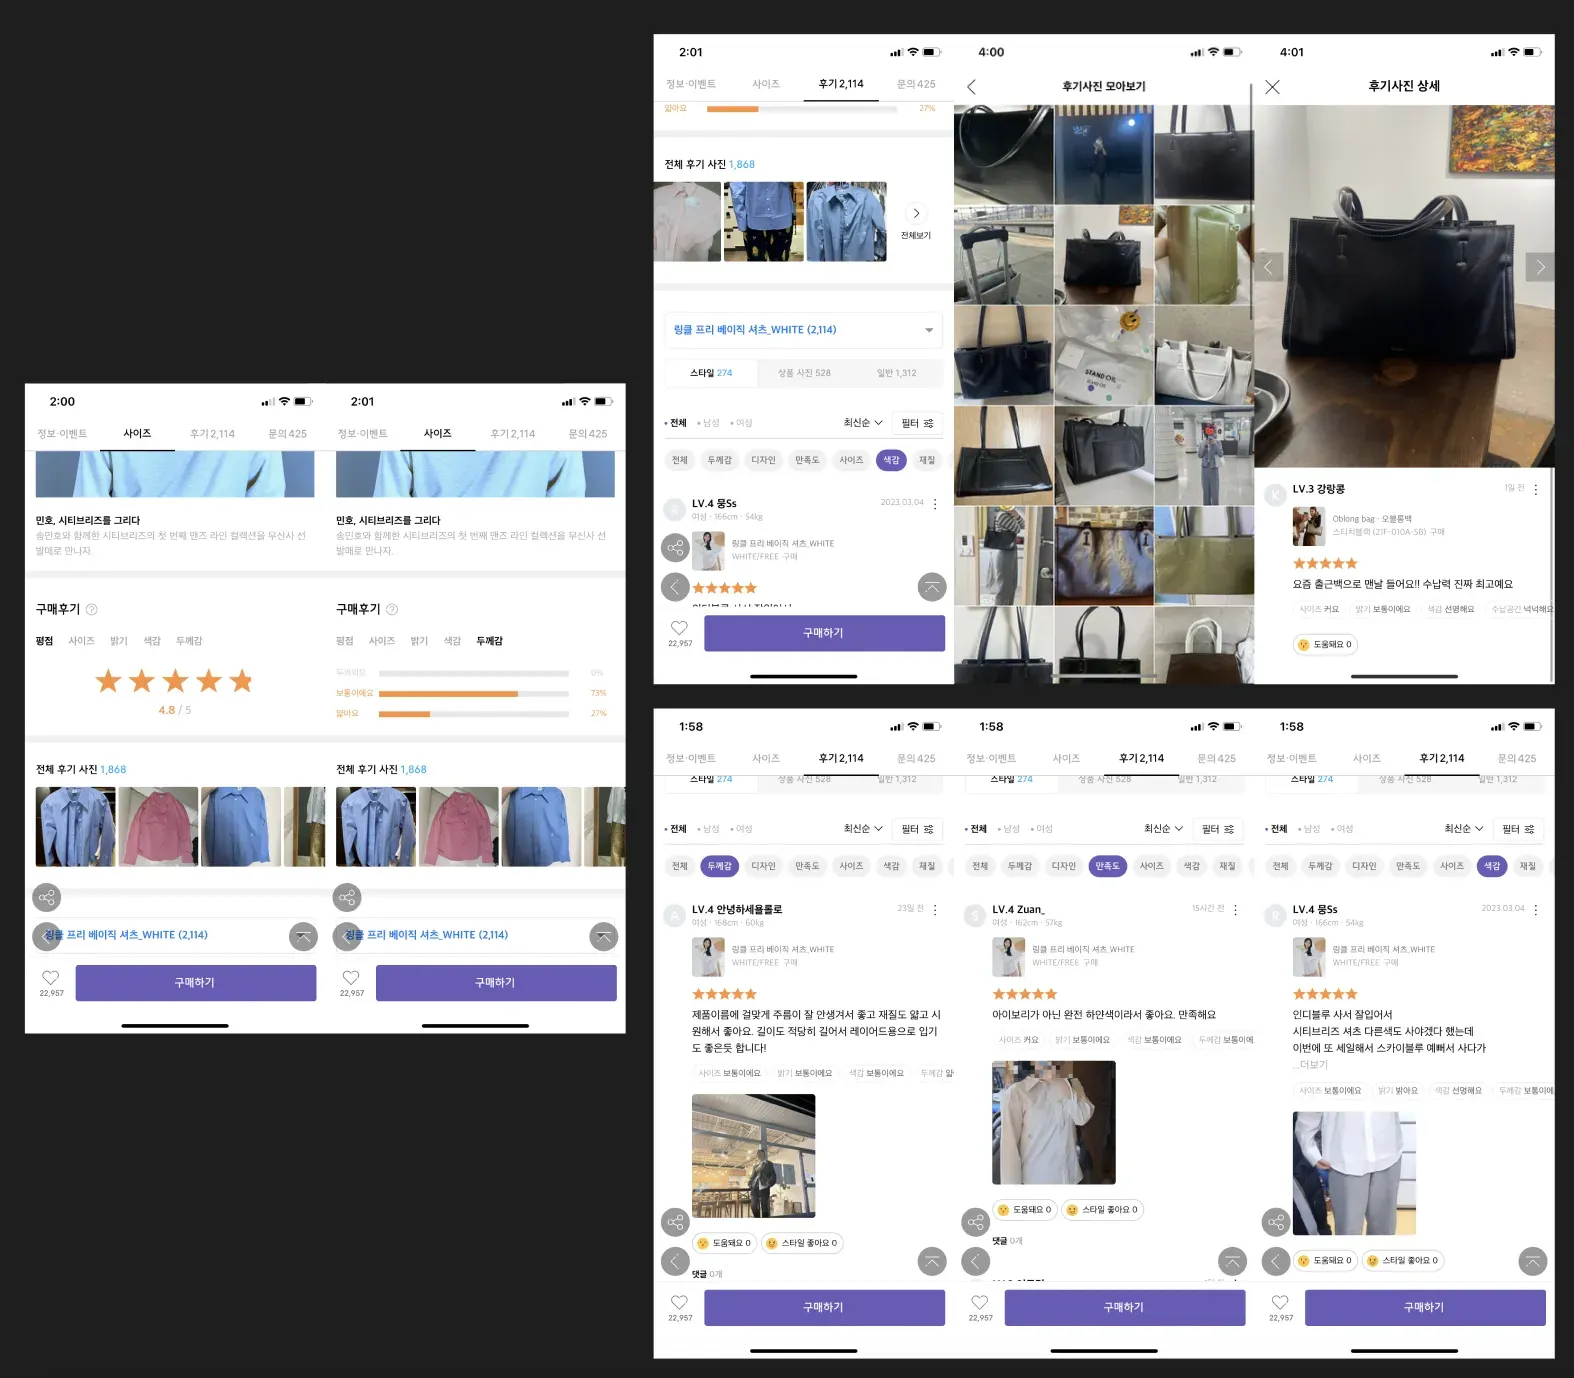Expand 더보기 on the 인디블루 review text
1574x1378 pixels.
(x=1312, y=1065)
